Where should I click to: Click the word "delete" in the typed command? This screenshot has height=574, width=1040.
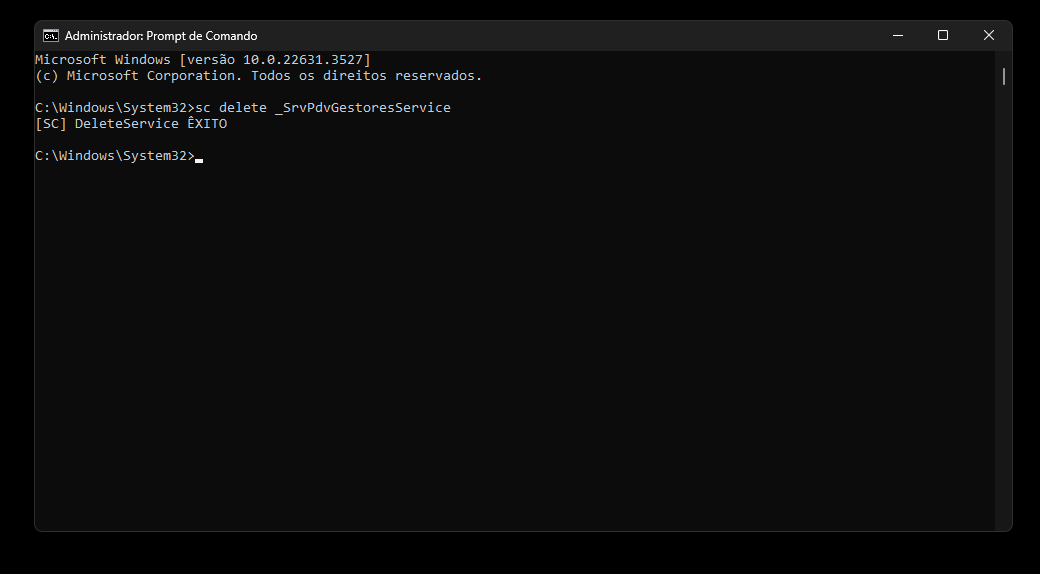[x=243, y=107]
